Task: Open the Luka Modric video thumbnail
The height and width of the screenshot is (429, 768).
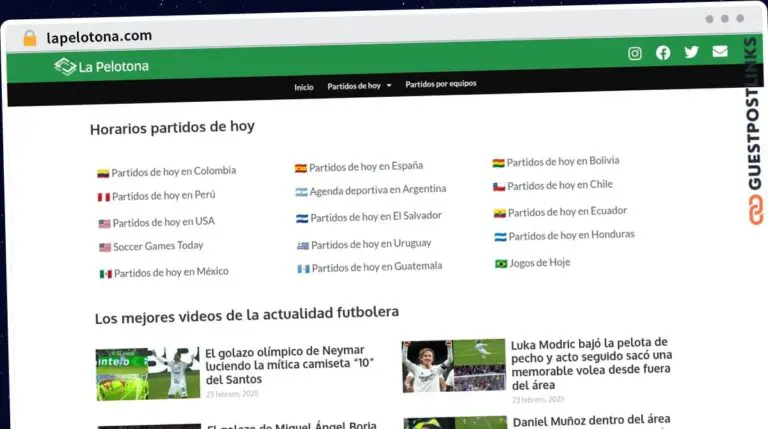Action: click(x=453, y=366)
